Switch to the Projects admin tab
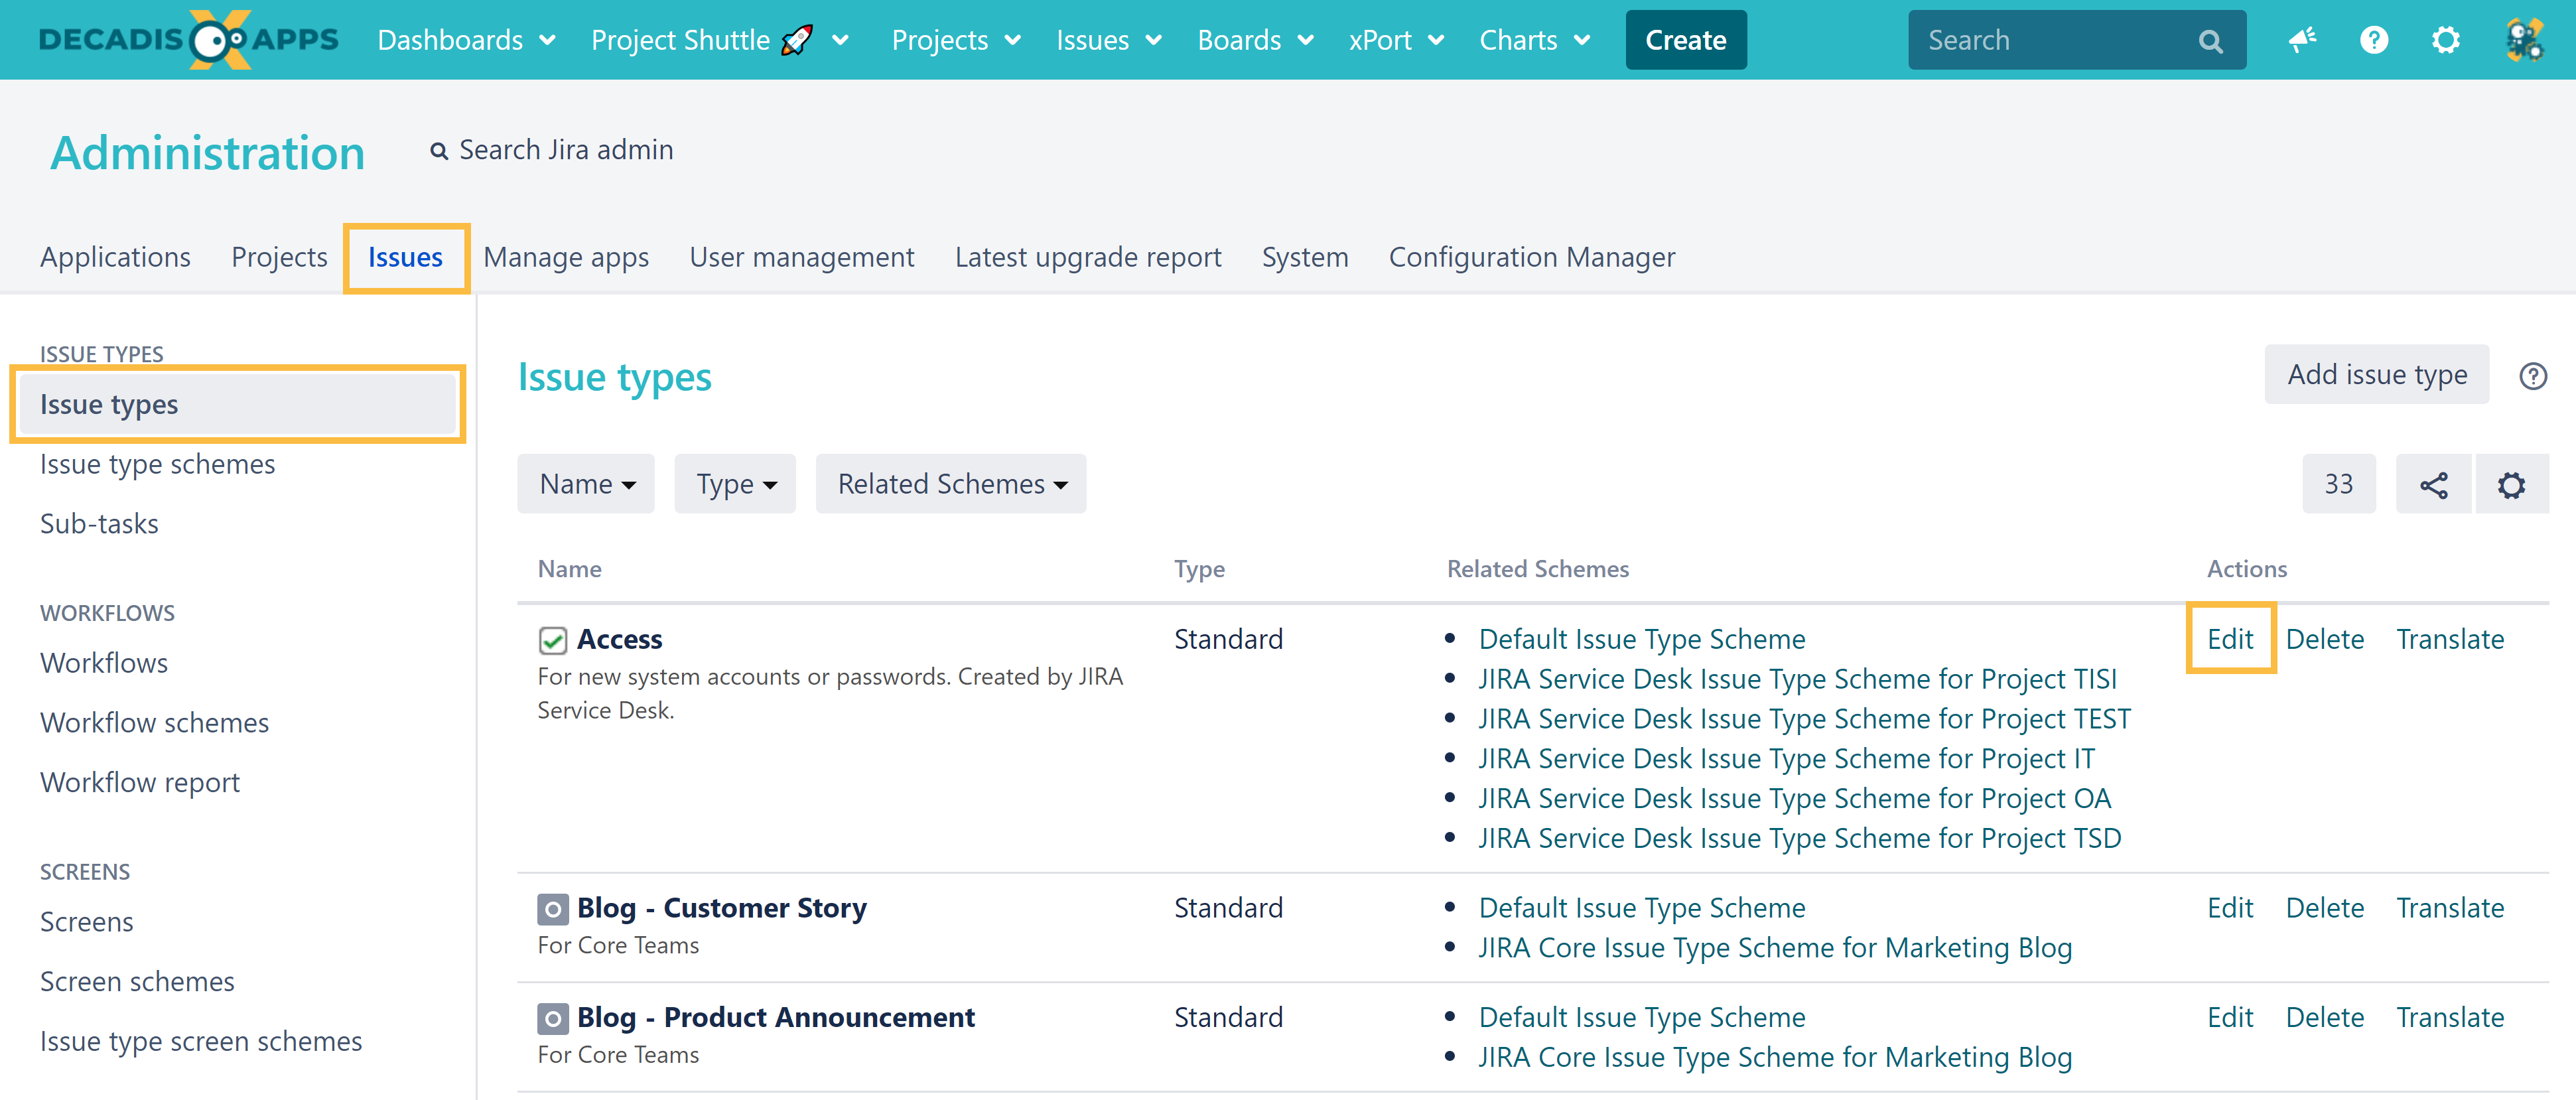 click(x=279, y=258)
